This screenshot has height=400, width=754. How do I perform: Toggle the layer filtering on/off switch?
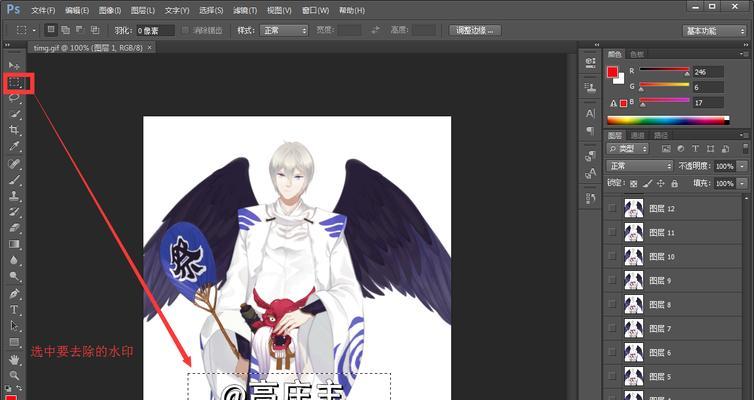tap(745, 149)
